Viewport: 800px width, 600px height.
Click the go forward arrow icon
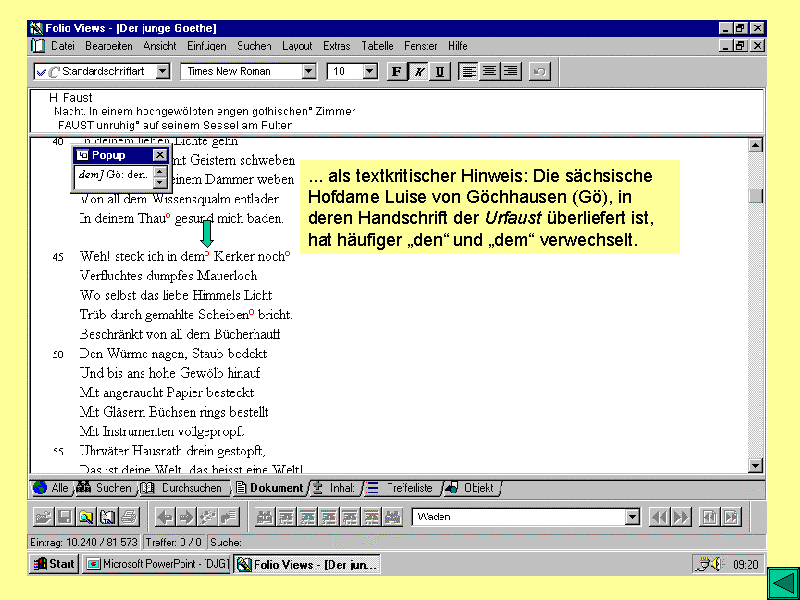(186, 517)
